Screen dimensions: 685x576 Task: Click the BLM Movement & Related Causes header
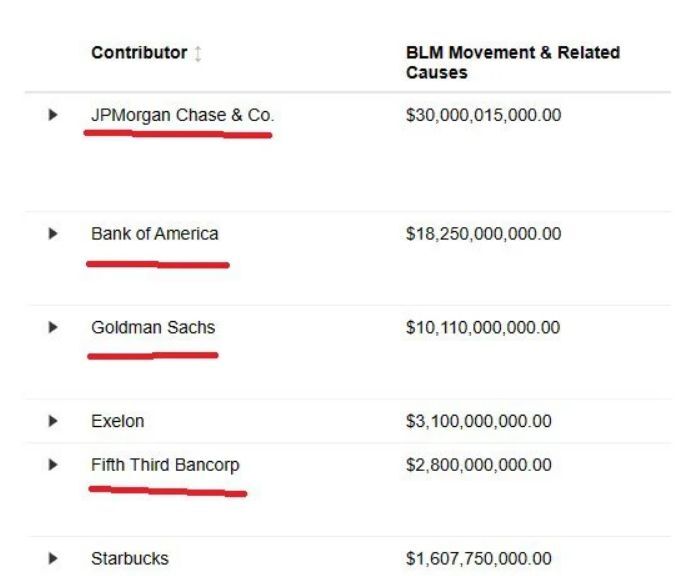click(512, 62)
